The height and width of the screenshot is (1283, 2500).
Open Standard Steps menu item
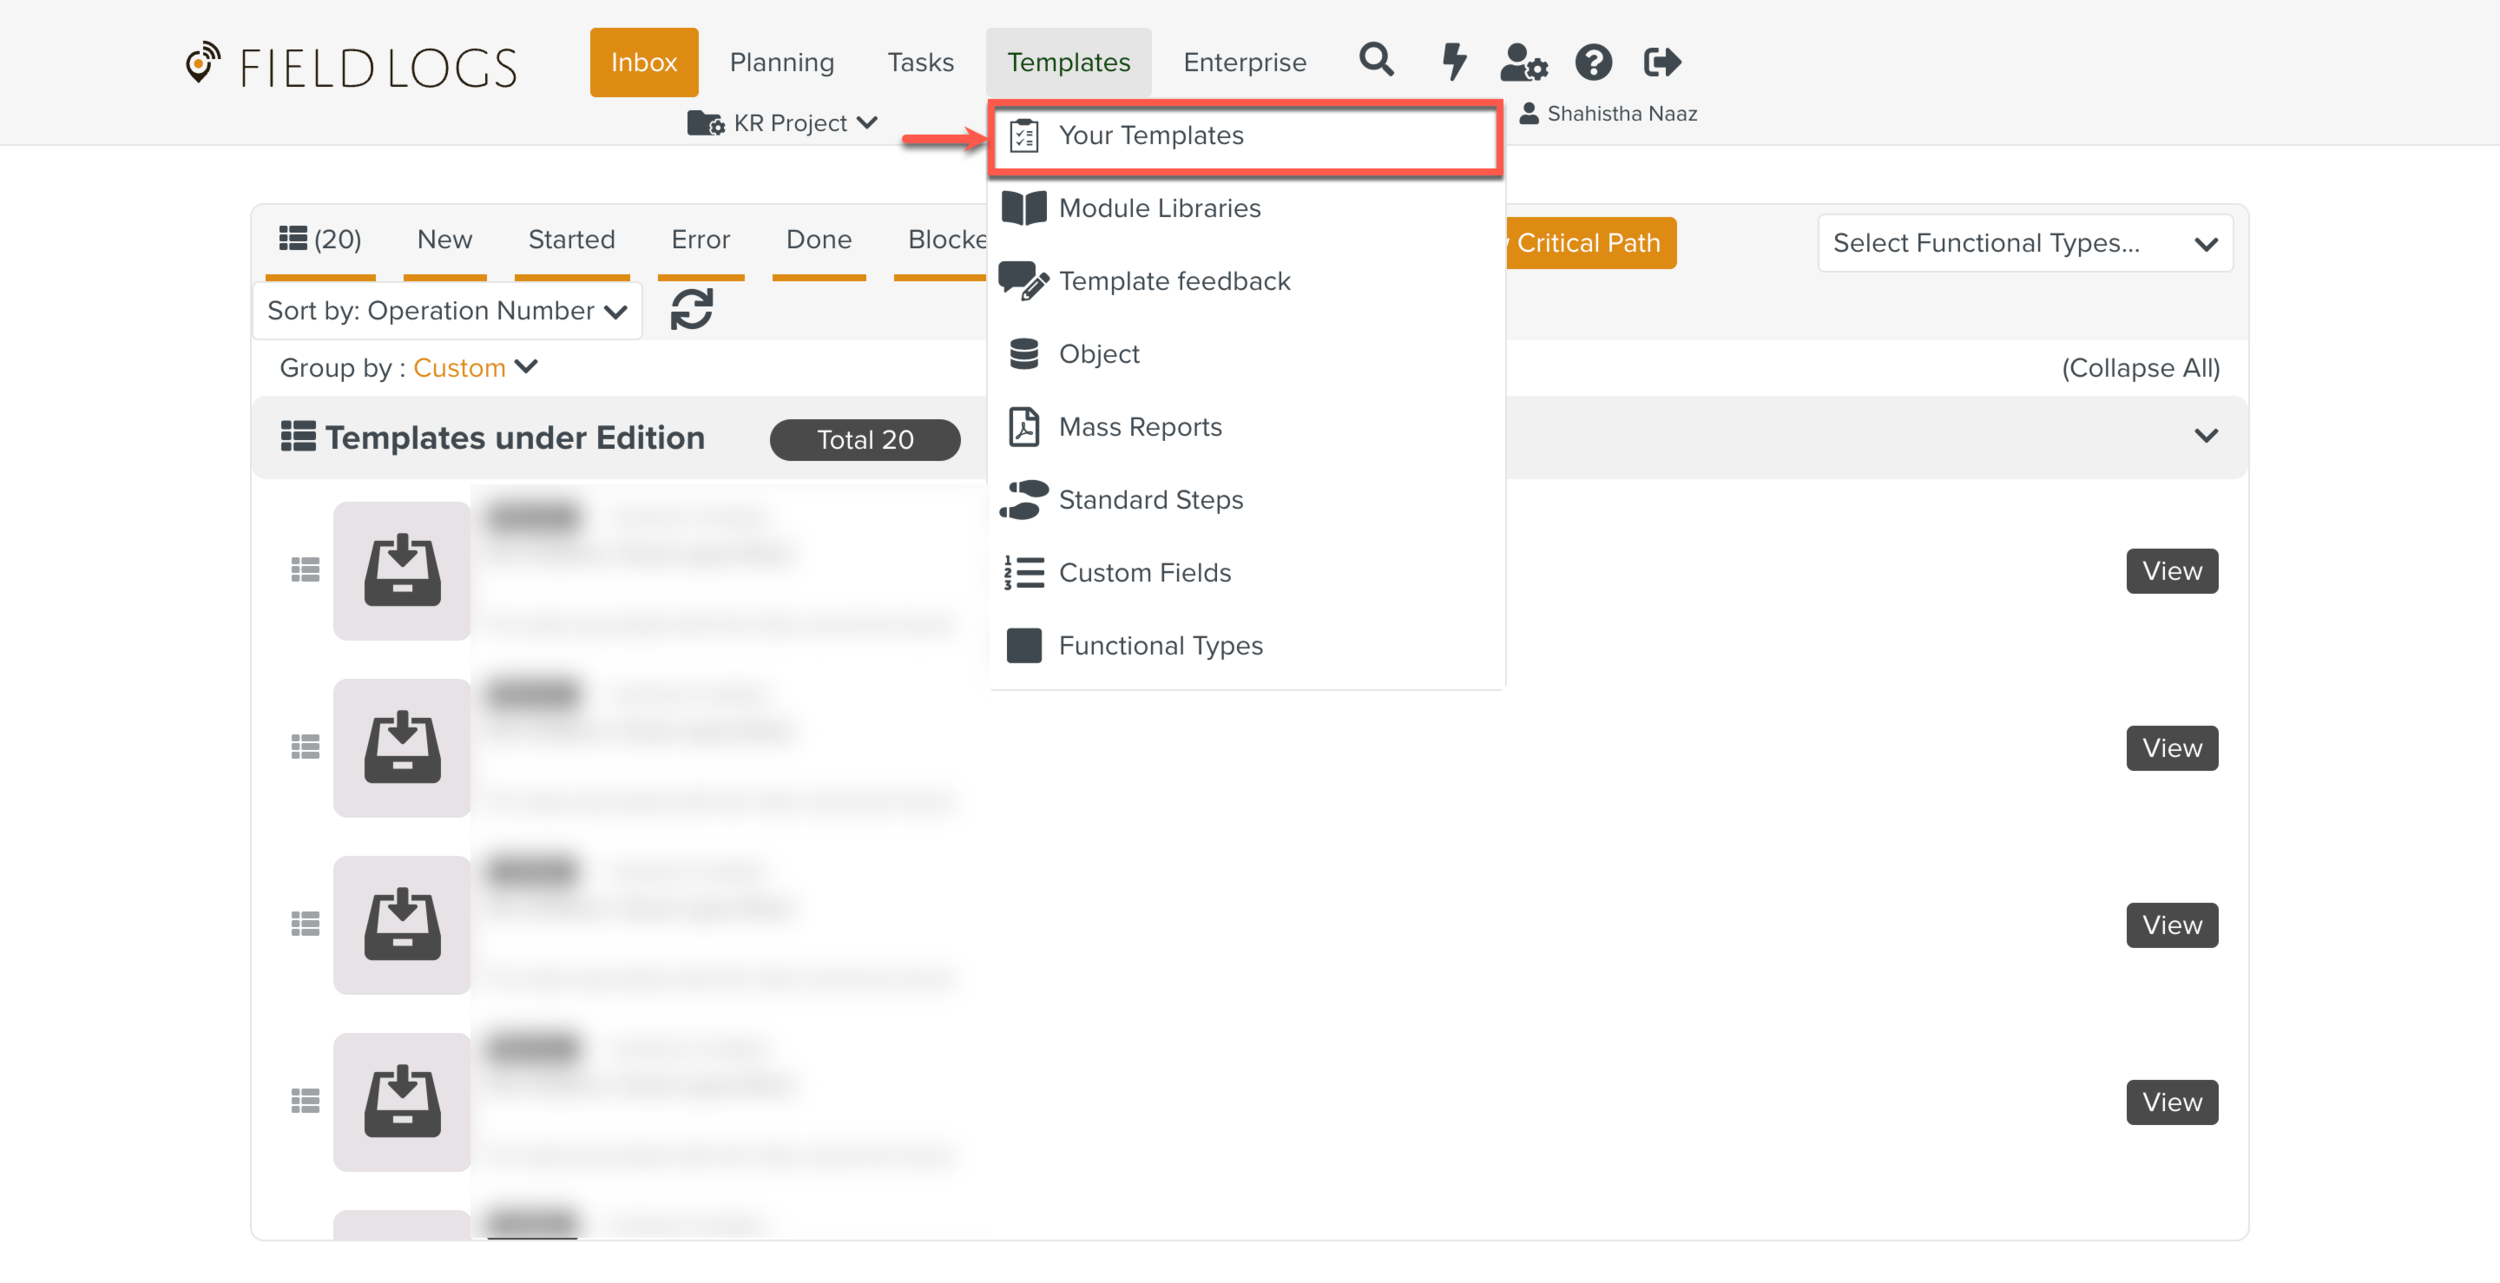click(x=1150, y=500)
